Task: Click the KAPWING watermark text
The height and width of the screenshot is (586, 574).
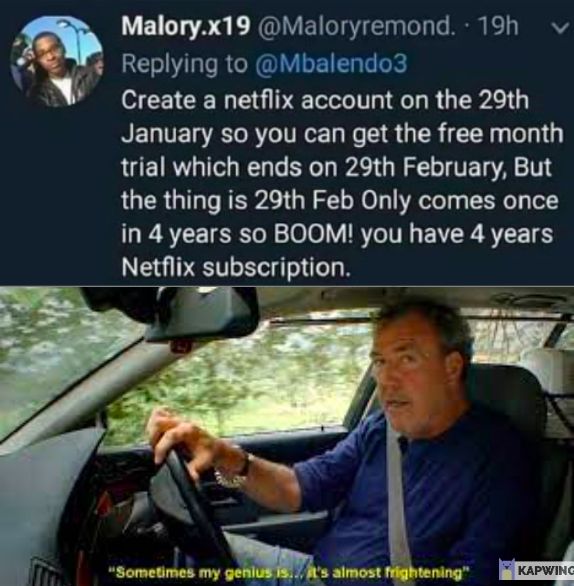Action: [x=544, y=570]
